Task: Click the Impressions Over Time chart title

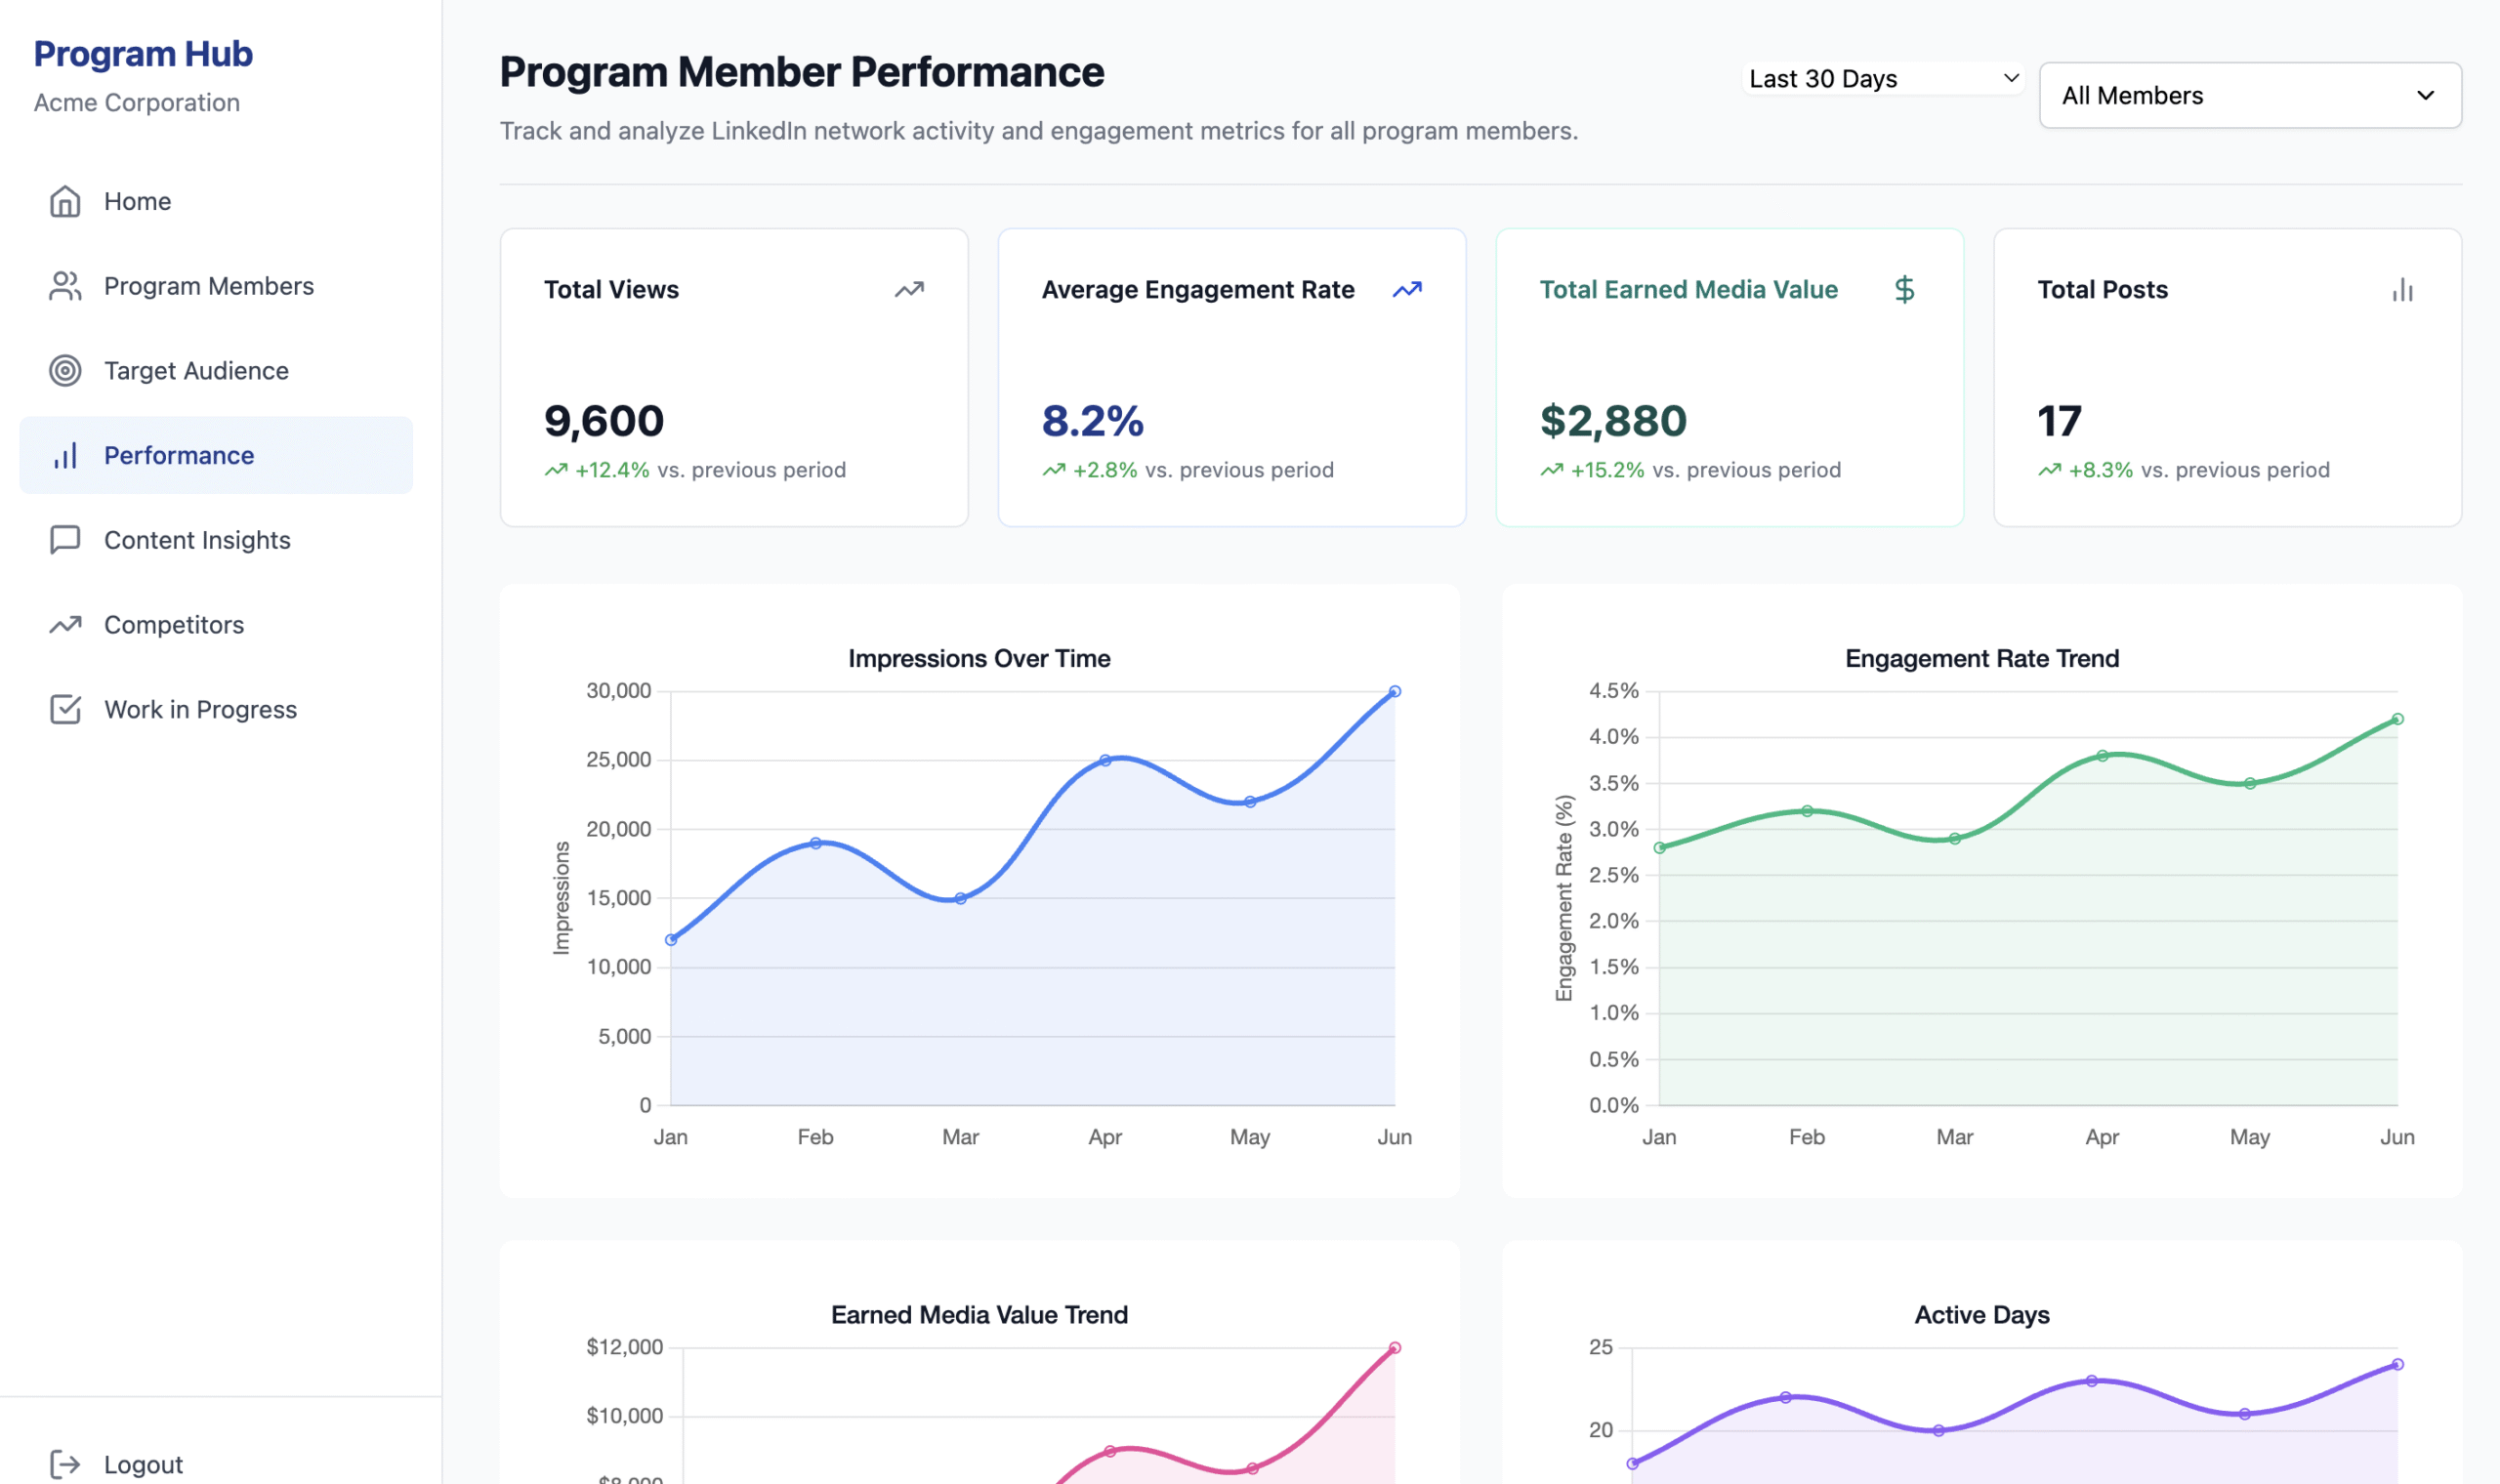Action: point(979,659)
